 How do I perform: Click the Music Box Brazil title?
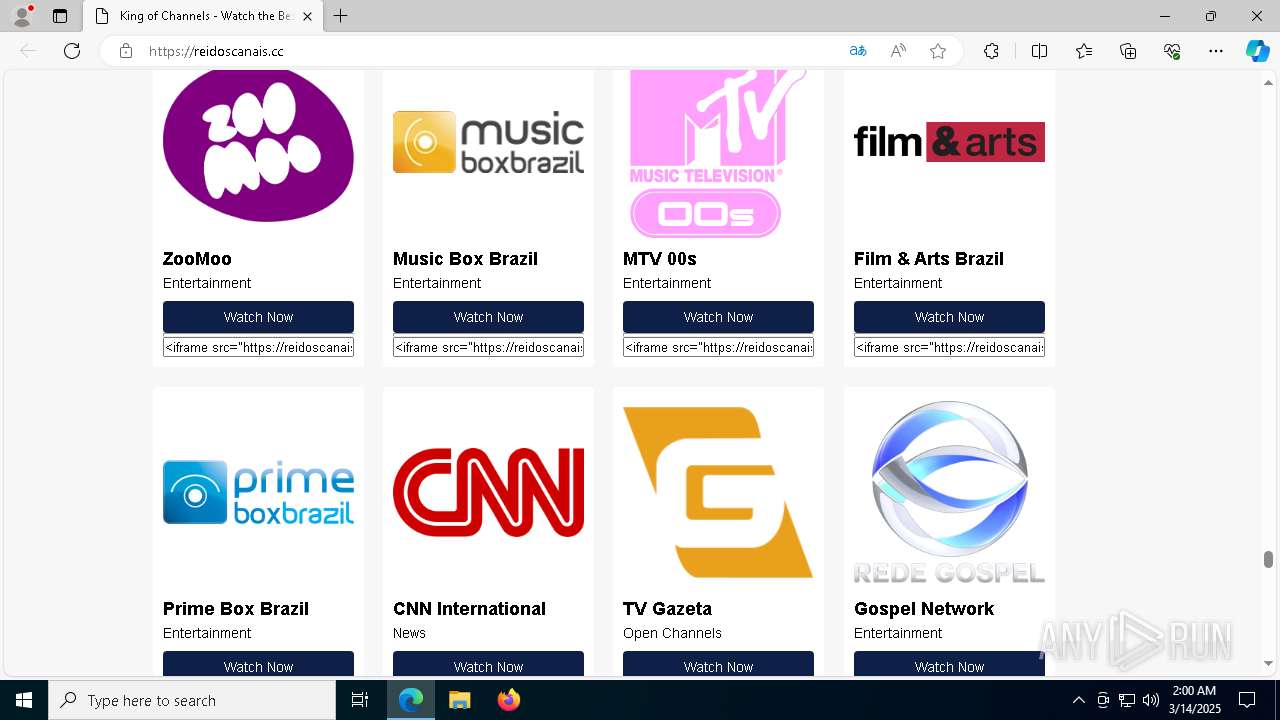point(465,259)
